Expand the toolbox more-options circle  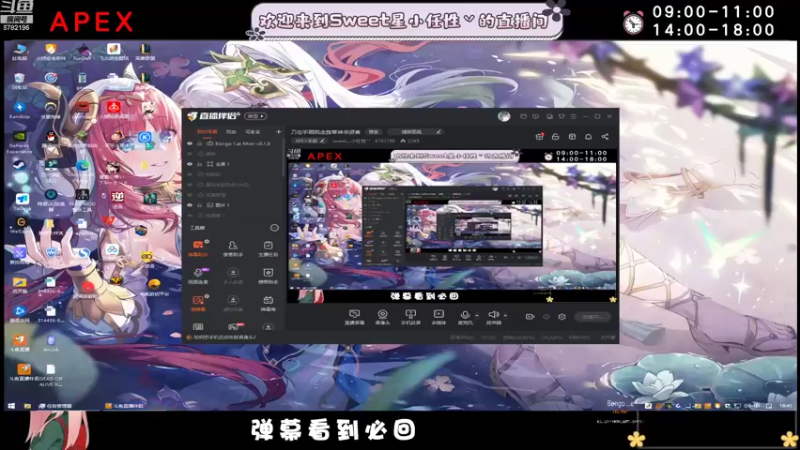(x=274, y=228)
